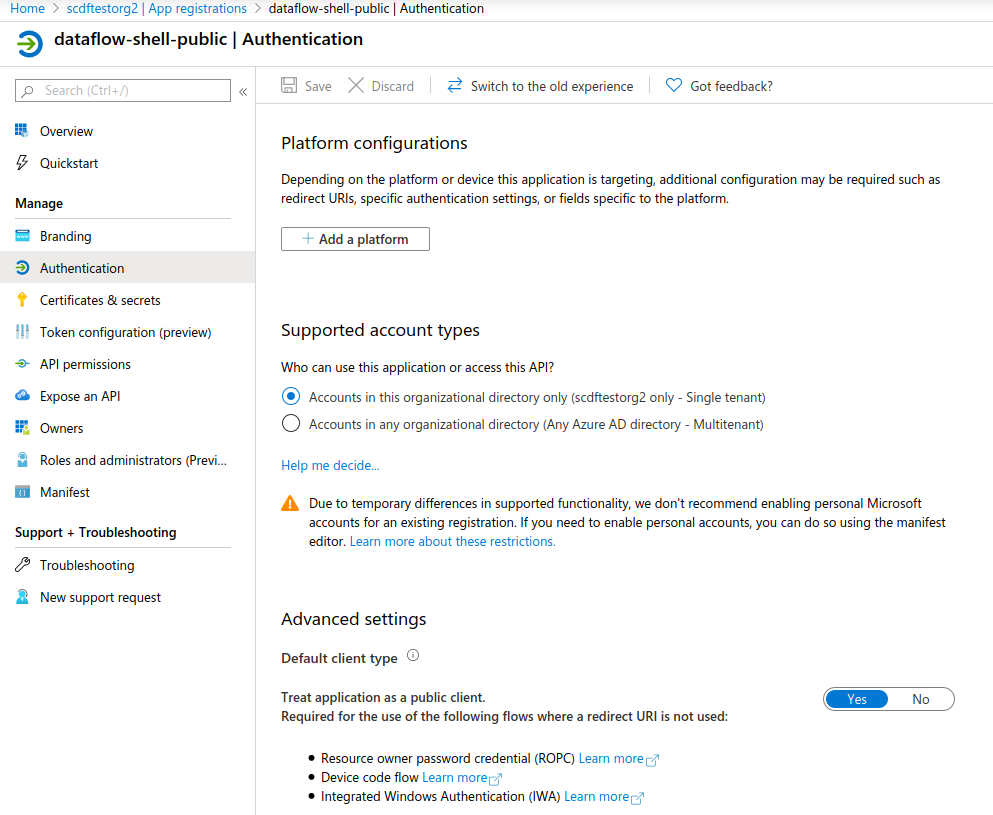Click the Branding icon

click(22, 236)
